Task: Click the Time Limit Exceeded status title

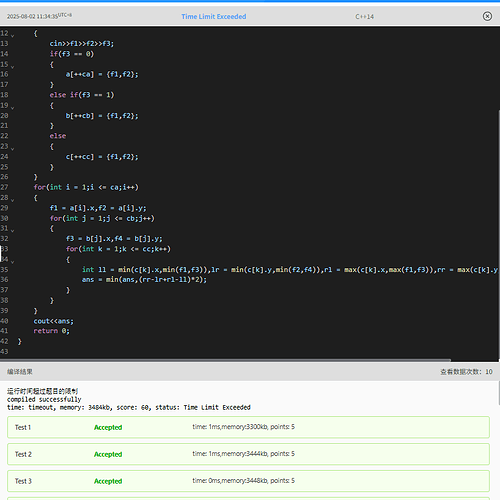Action: click(214, 16)
